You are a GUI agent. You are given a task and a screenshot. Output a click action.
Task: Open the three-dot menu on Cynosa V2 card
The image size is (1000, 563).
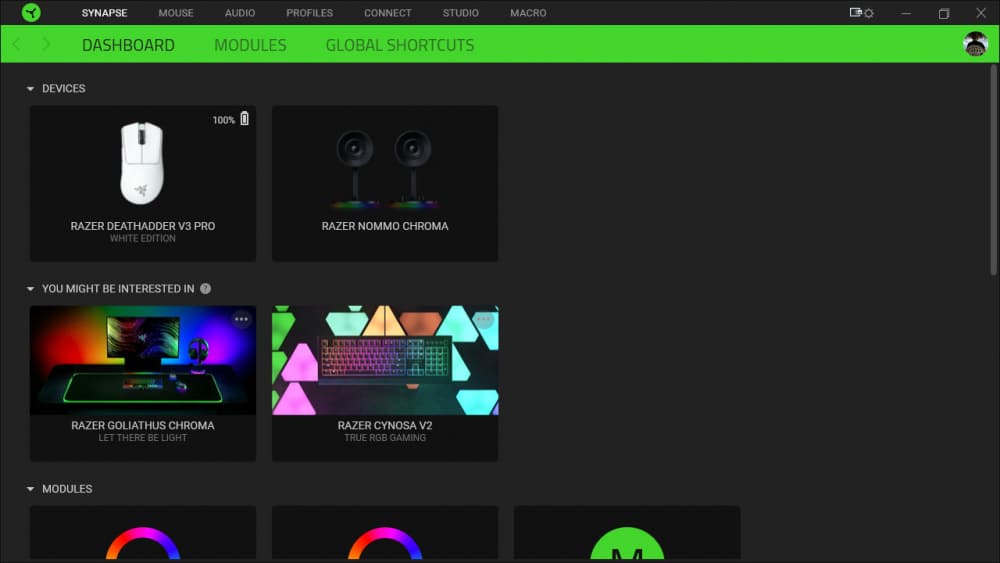(x=484, y=319)
